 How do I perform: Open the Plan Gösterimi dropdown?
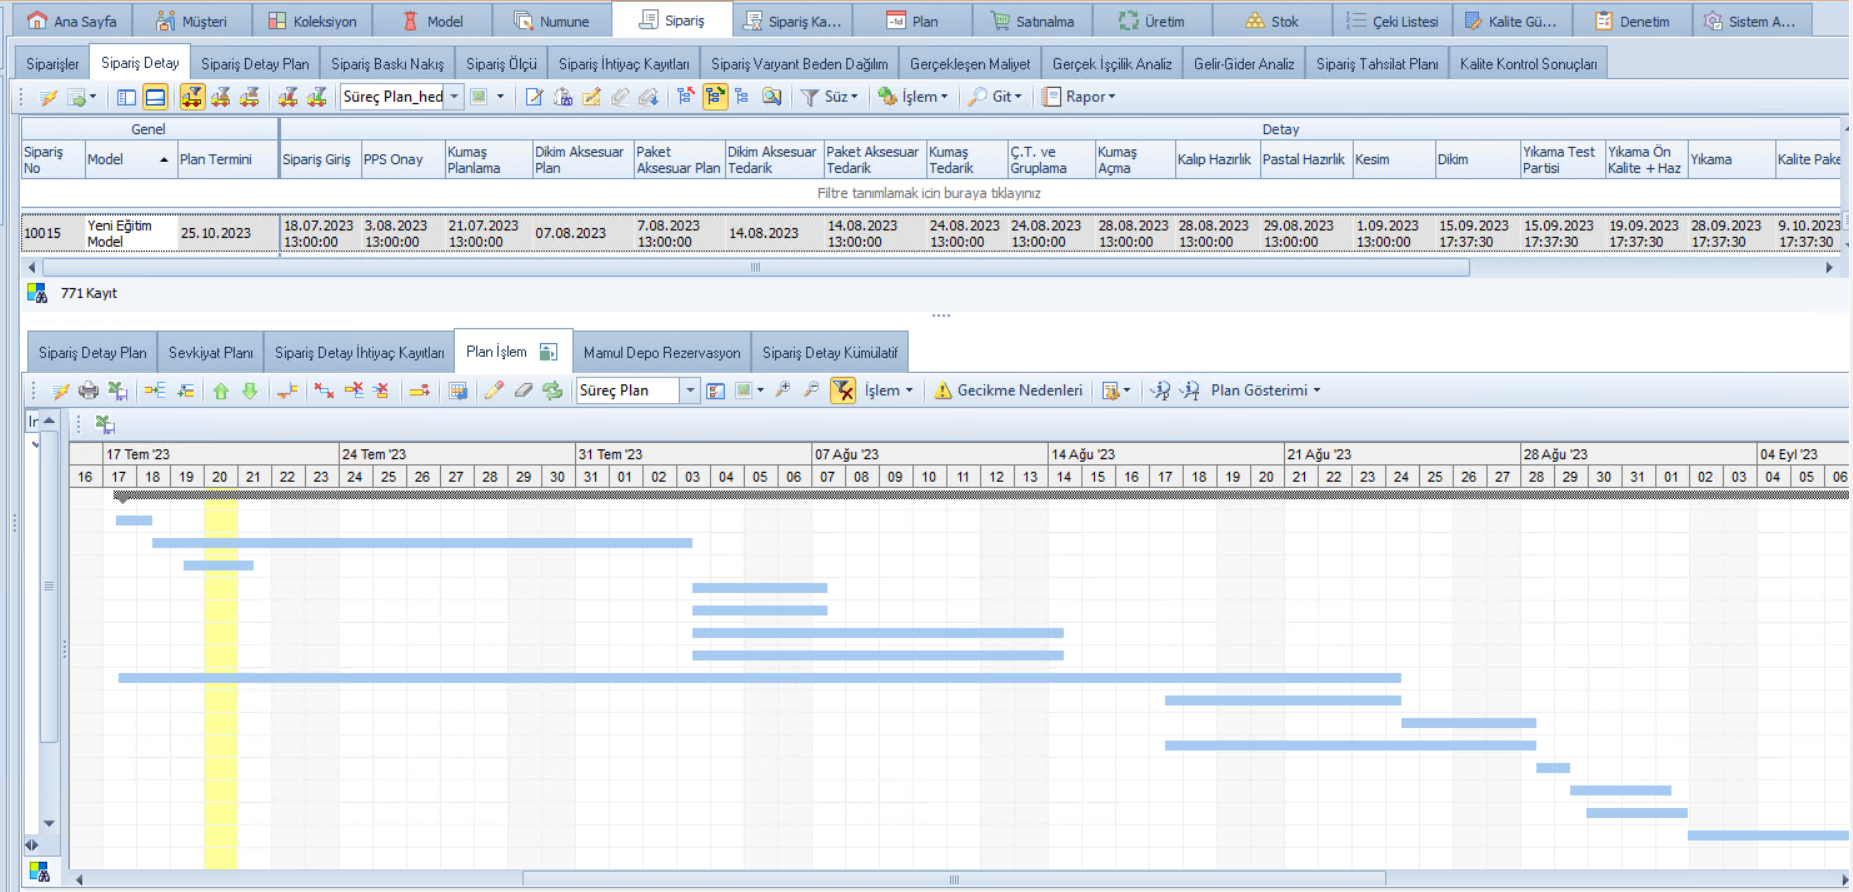(x=1265, y=391)
